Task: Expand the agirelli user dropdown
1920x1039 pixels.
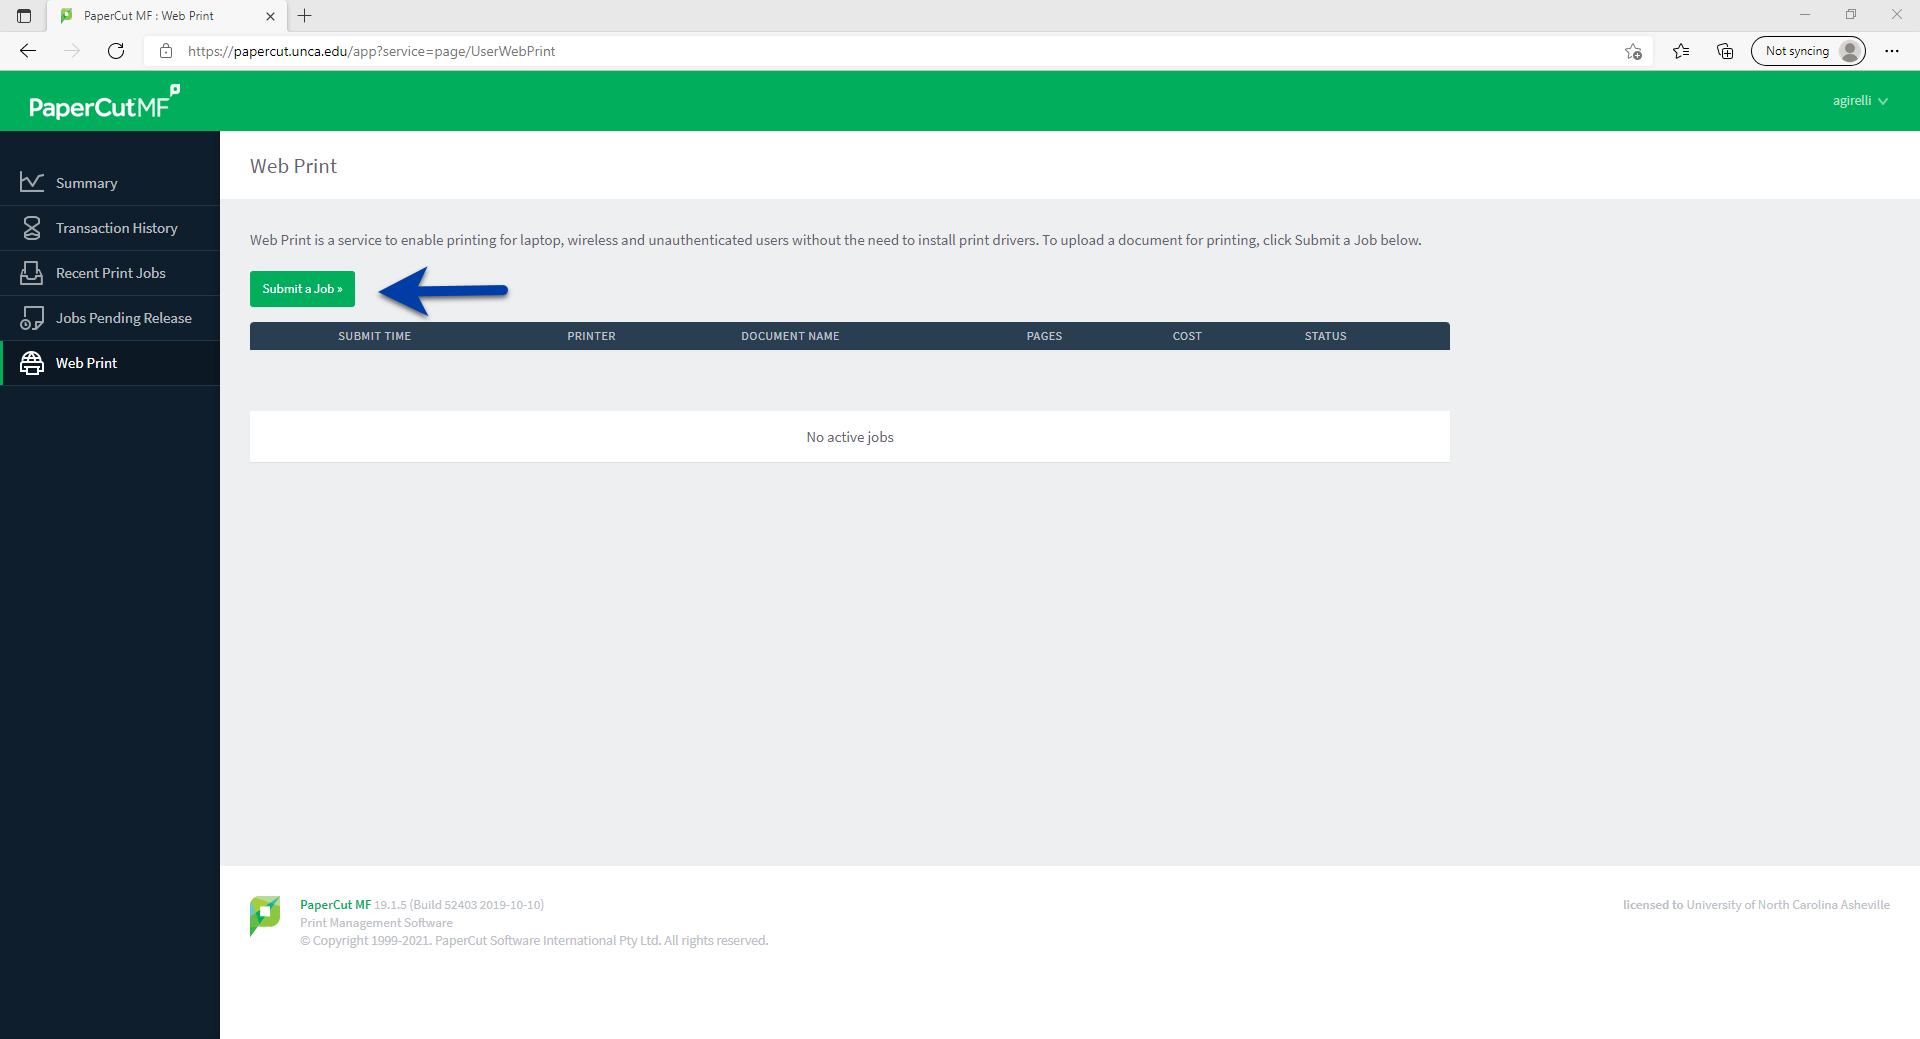Action: click(x=1860, y=101)
